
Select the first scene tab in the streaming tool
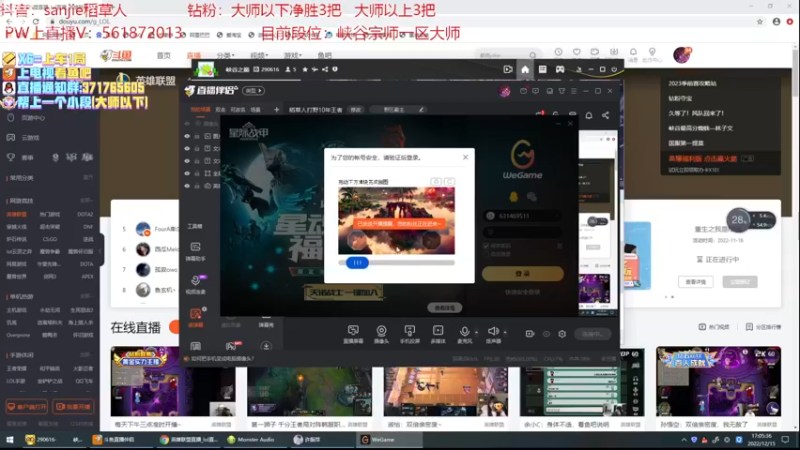tap(200, 110)
